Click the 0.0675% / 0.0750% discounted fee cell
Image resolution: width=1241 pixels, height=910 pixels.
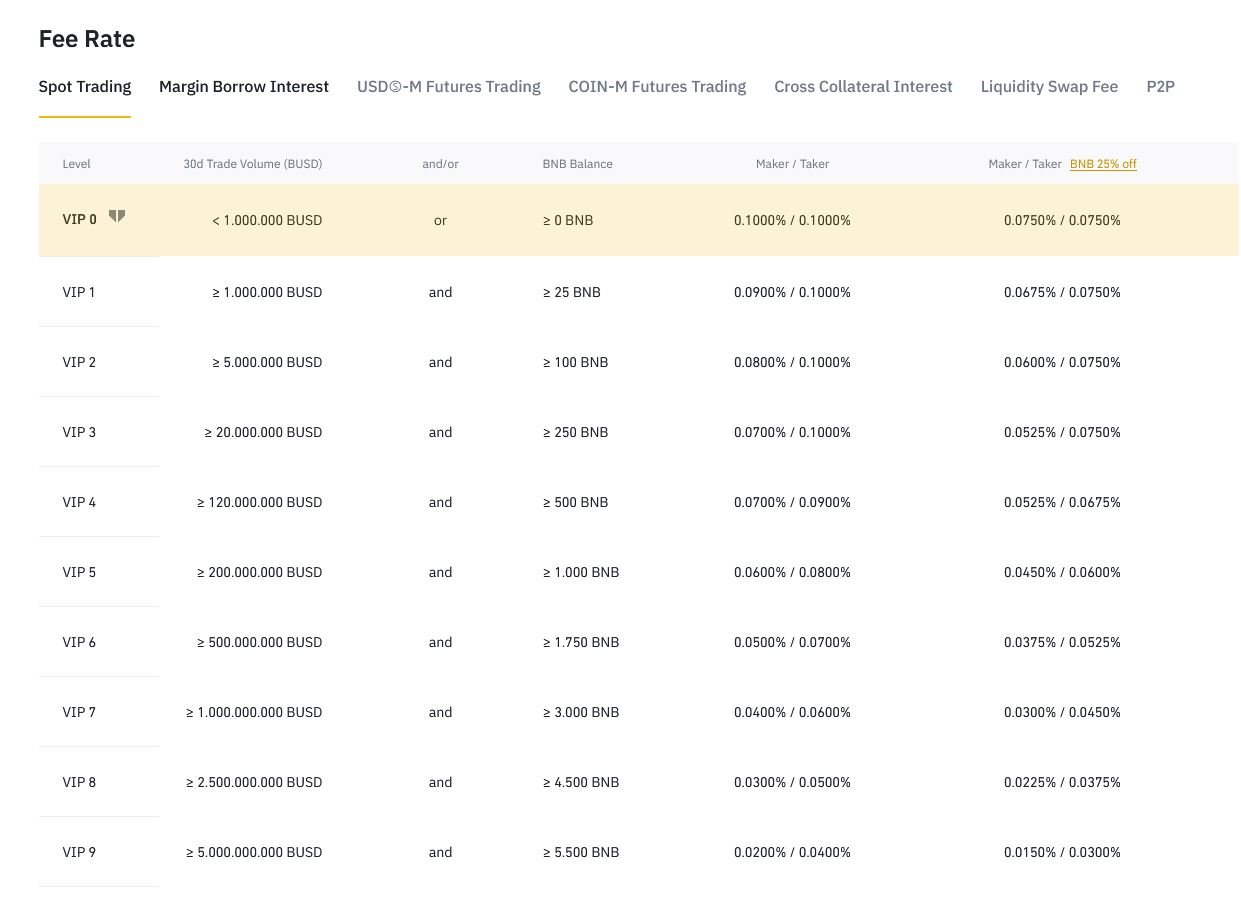(x=1062, y=292)
